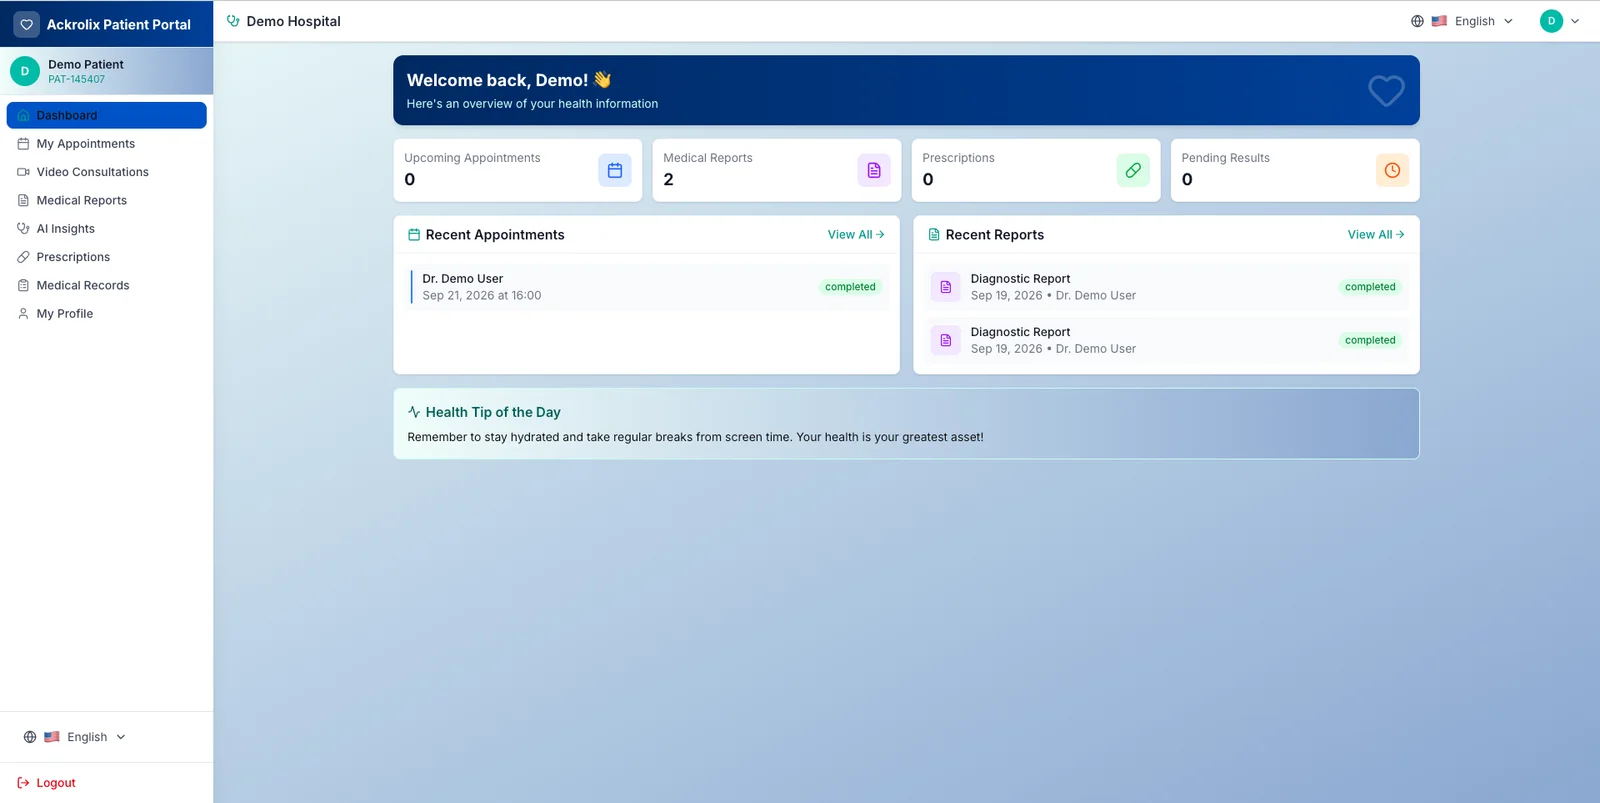Click the Medical Reports document icon in sidebar
This screenshot has width=1600, height=803.
click(23, 200)
